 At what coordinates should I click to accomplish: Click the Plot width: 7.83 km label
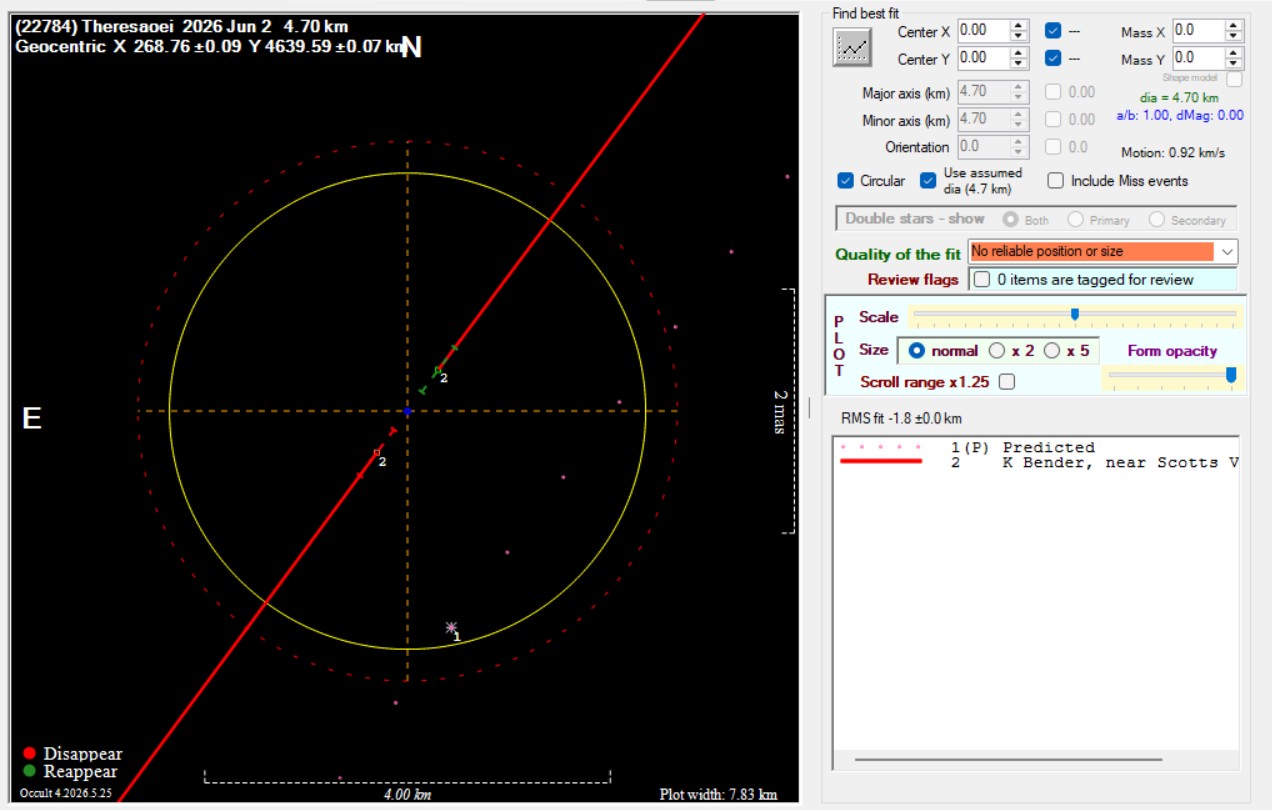pos(718,795)
